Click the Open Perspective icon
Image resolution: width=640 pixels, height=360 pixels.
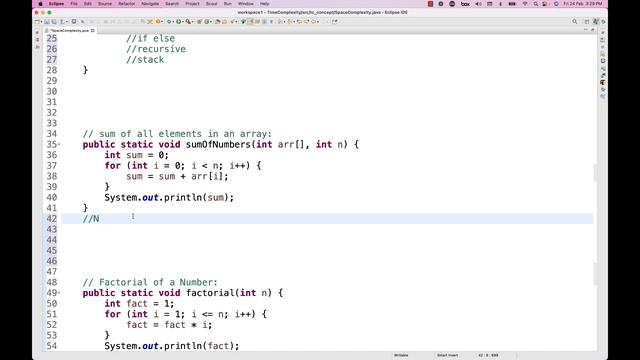587,21
